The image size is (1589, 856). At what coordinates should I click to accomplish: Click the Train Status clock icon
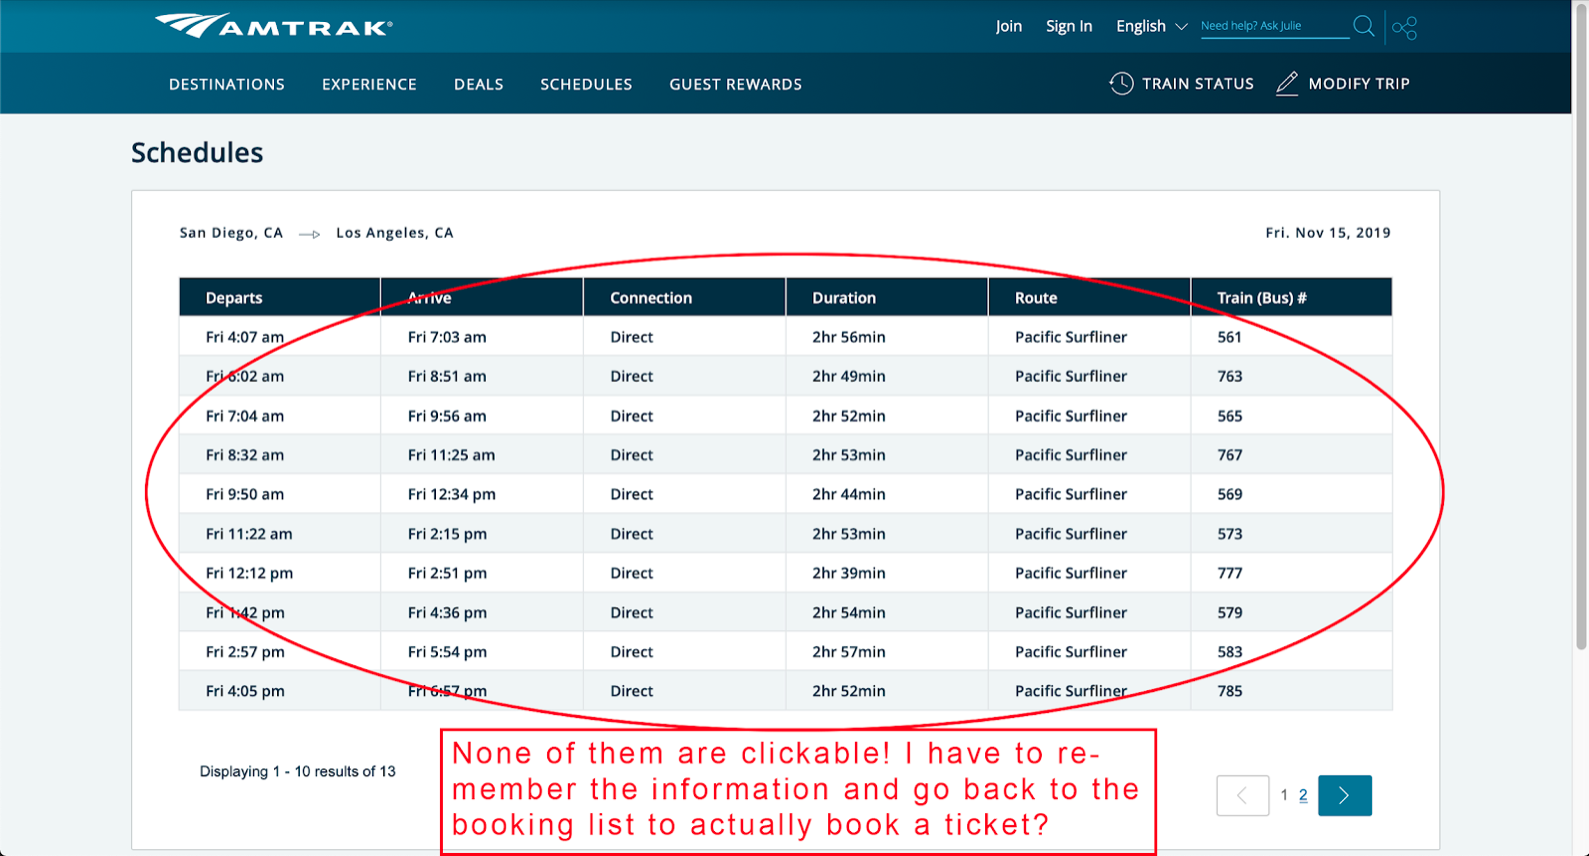1121,84
